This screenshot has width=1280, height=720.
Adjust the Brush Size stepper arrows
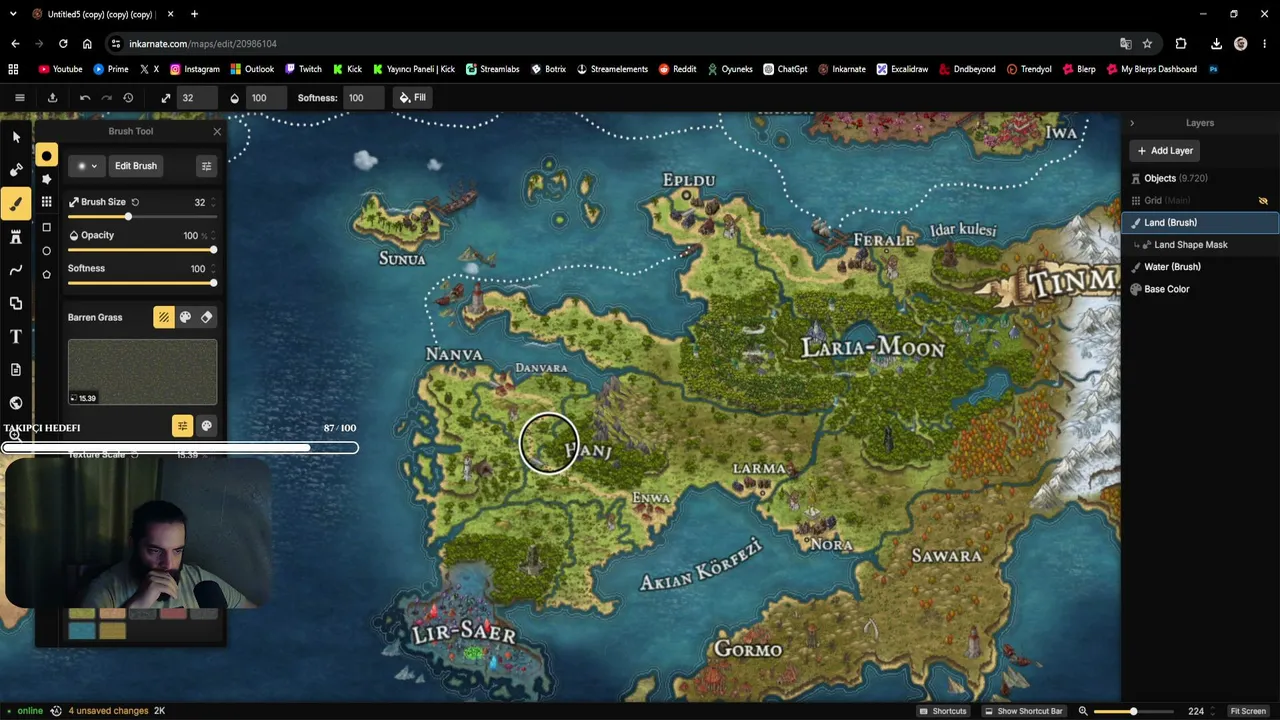(x=213, y=202)
